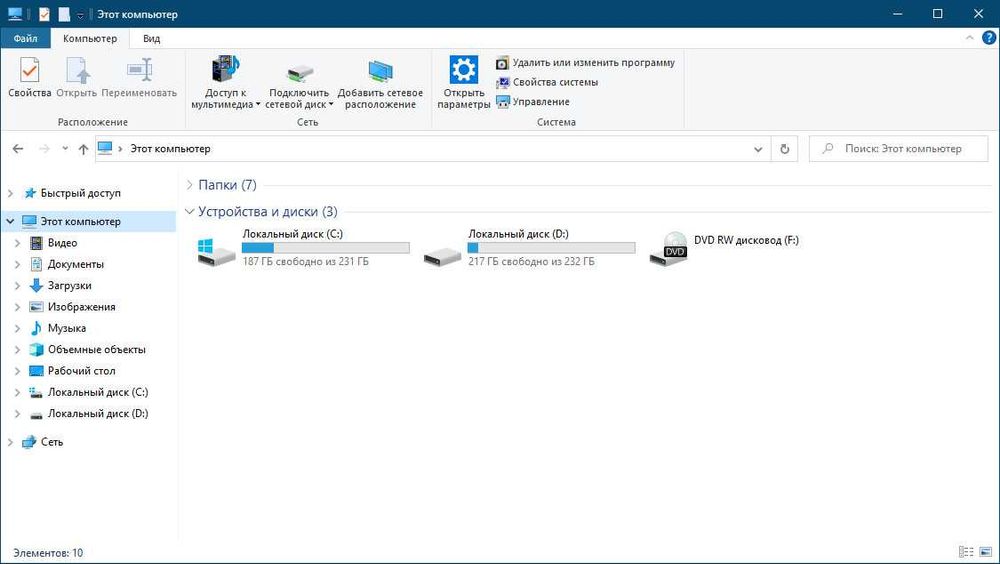
Task: Open the recent locations dropdown
Action: 65,149
